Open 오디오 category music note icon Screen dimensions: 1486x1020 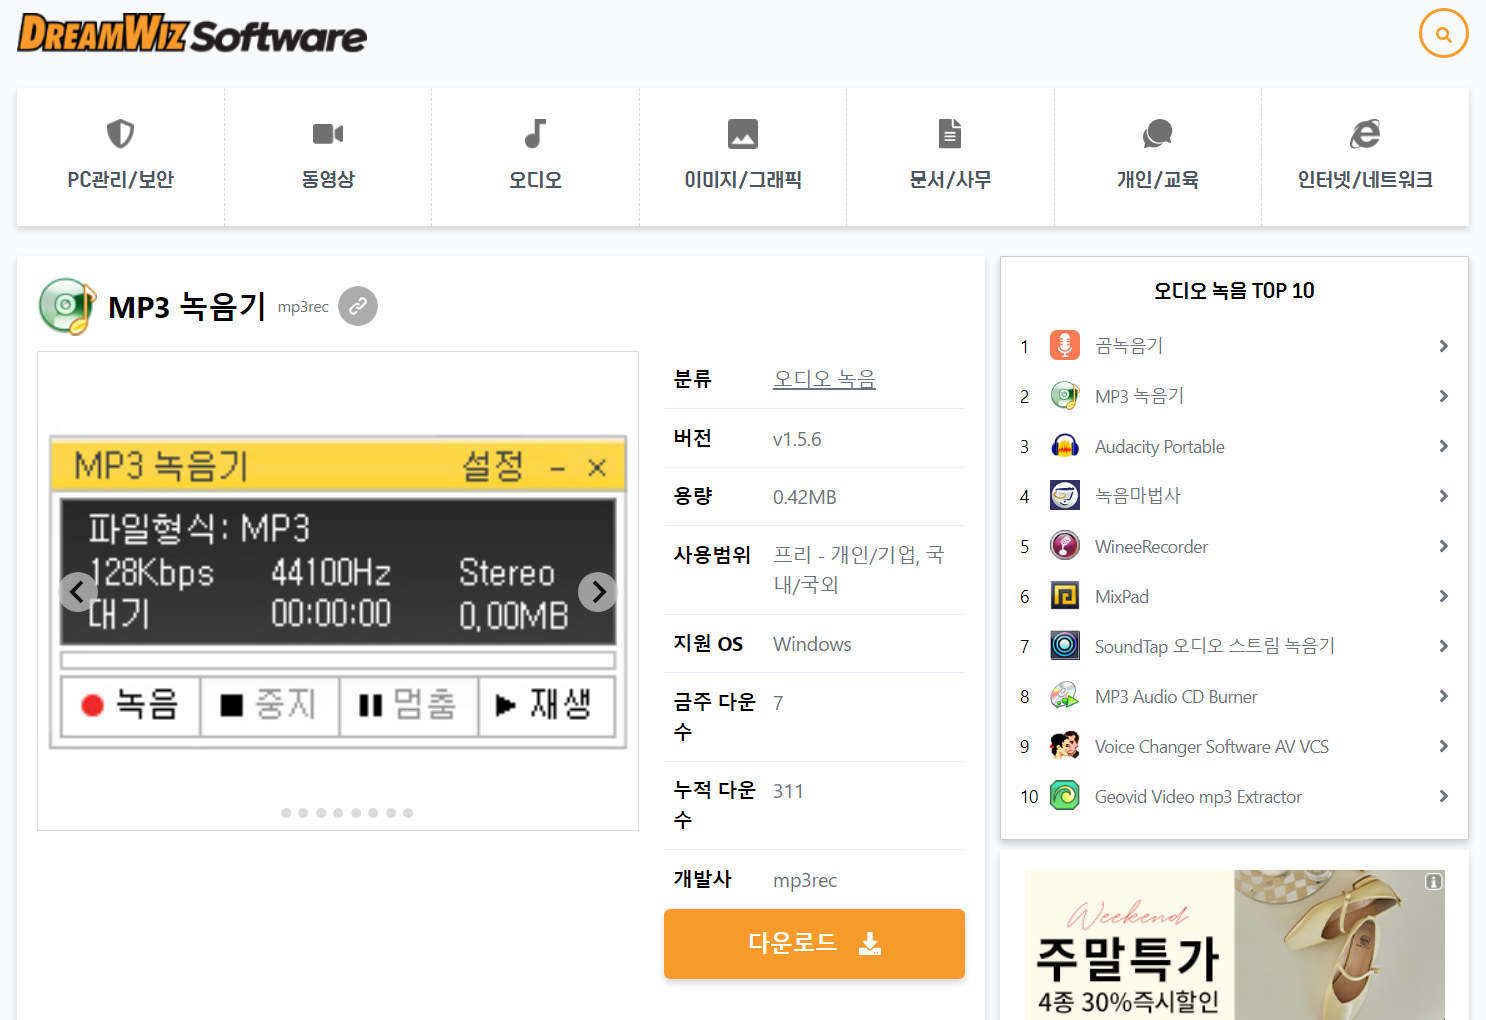[535, 133]
